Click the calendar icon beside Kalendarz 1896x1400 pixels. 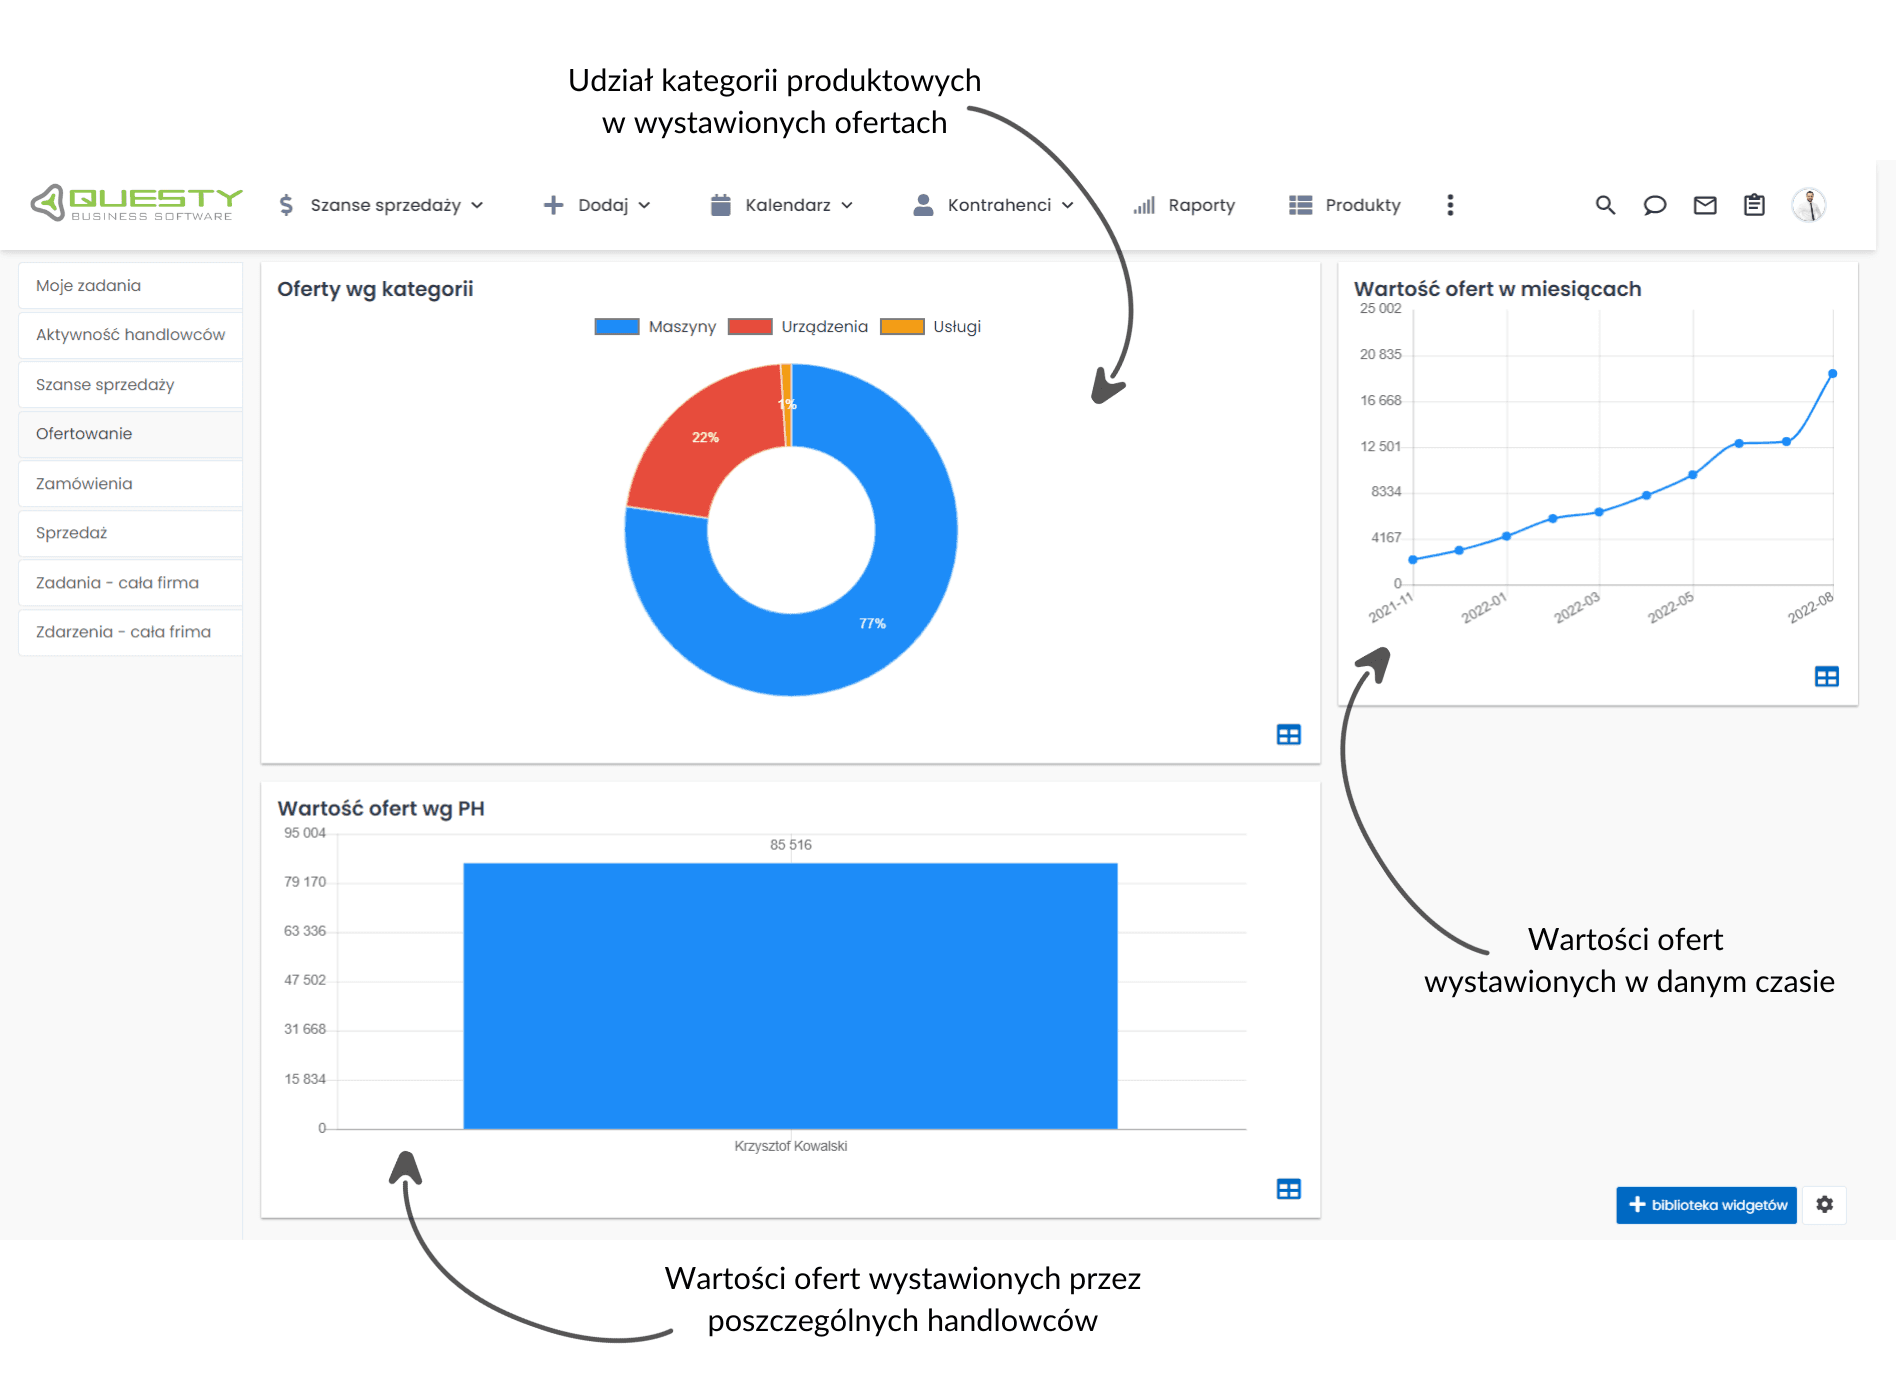pyautogui.click(x=720, y=205)
